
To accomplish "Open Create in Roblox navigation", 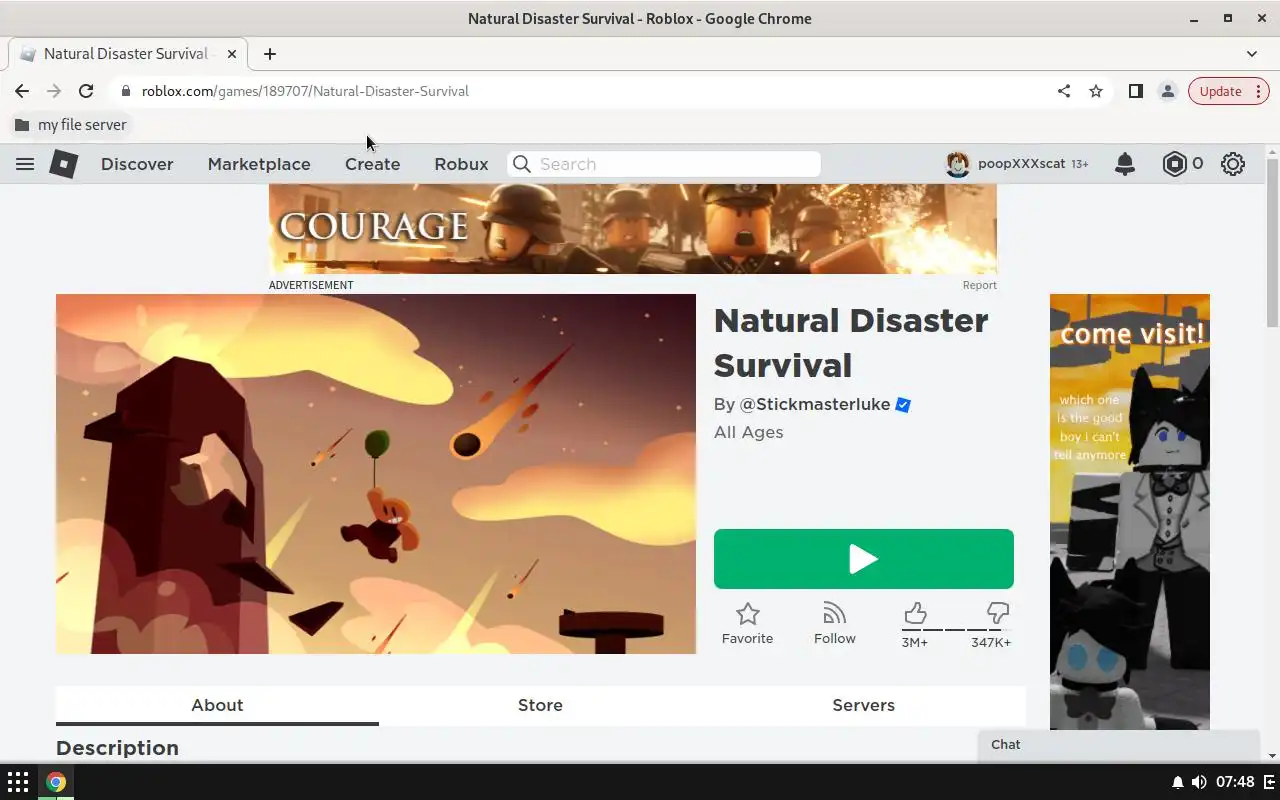I will pyautogui.click(x=373, y=164).
